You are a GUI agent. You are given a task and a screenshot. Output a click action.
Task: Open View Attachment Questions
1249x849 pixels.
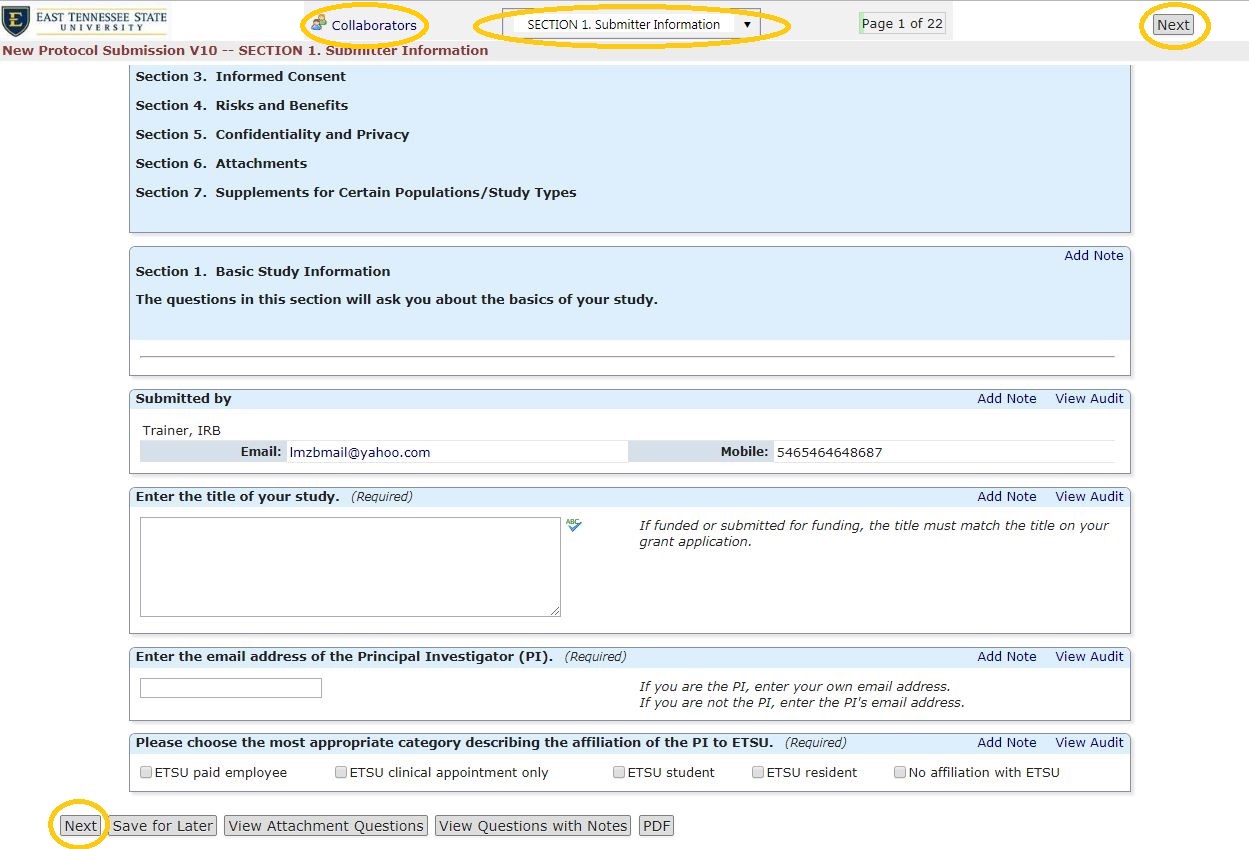pos(326,826)
